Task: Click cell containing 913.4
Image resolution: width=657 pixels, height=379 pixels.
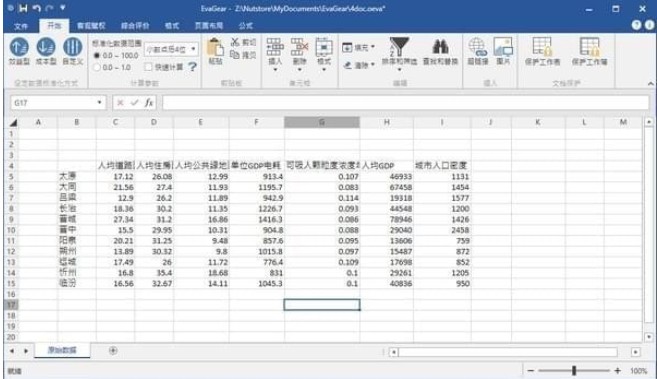Action: (x=257, y=176)
